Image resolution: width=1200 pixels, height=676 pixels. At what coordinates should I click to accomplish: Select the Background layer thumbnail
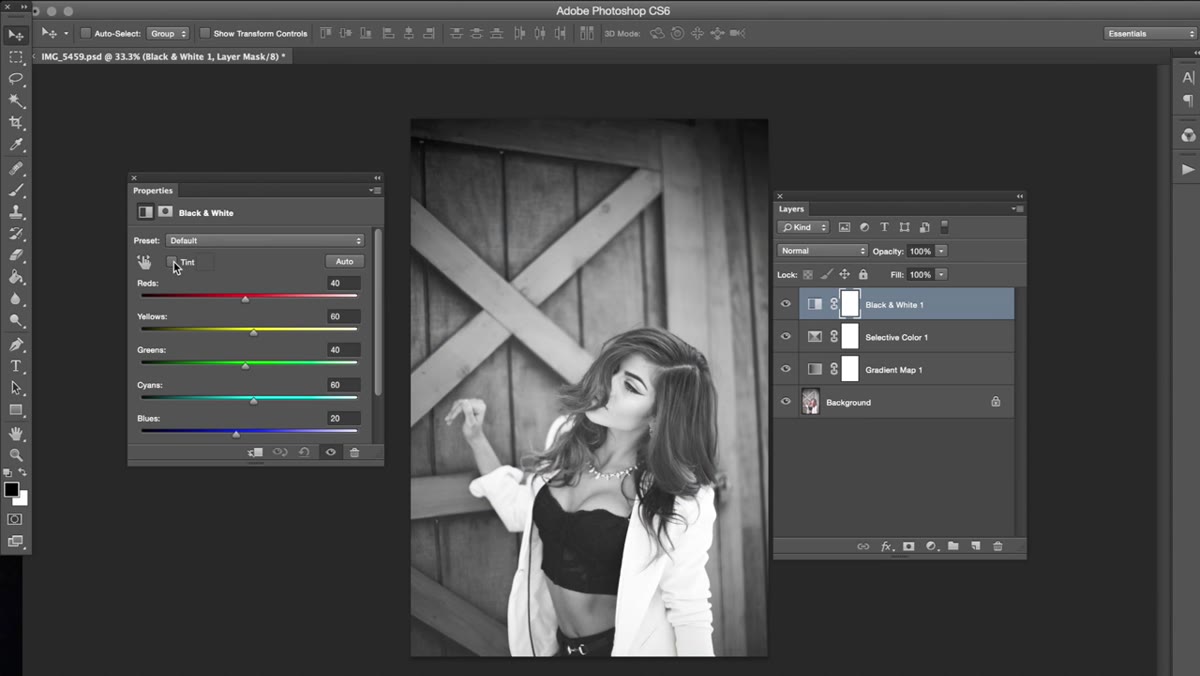(810, 402)
